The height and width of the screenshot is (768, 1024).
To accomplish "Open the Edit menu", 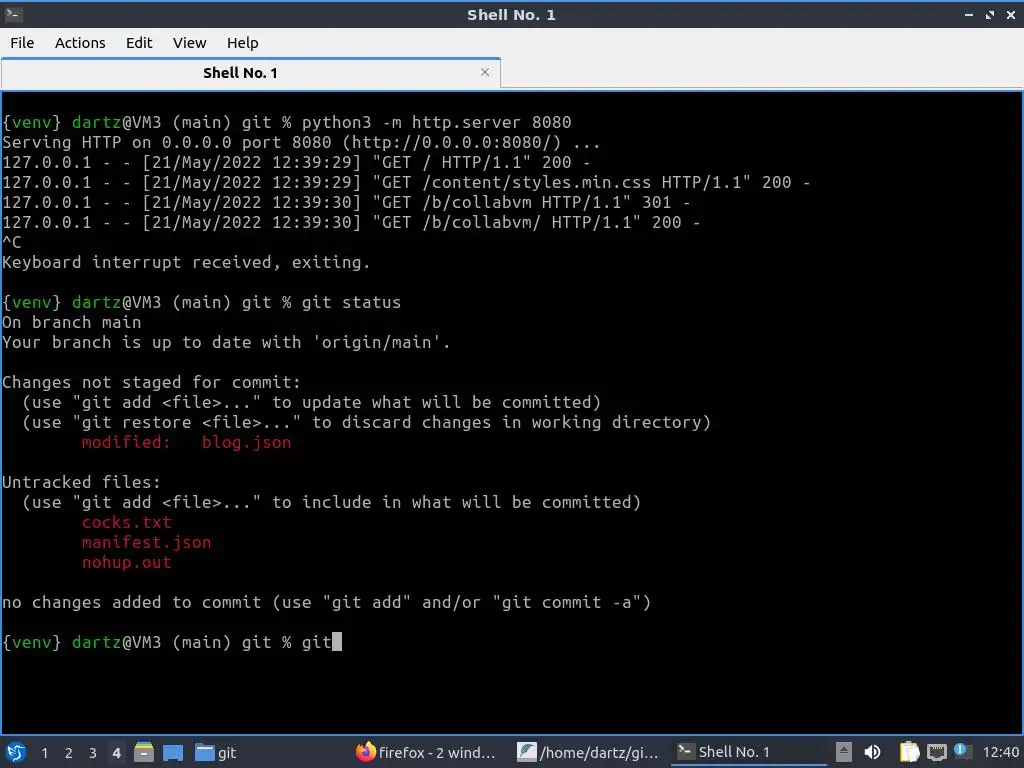I will (x=138, y=43).
